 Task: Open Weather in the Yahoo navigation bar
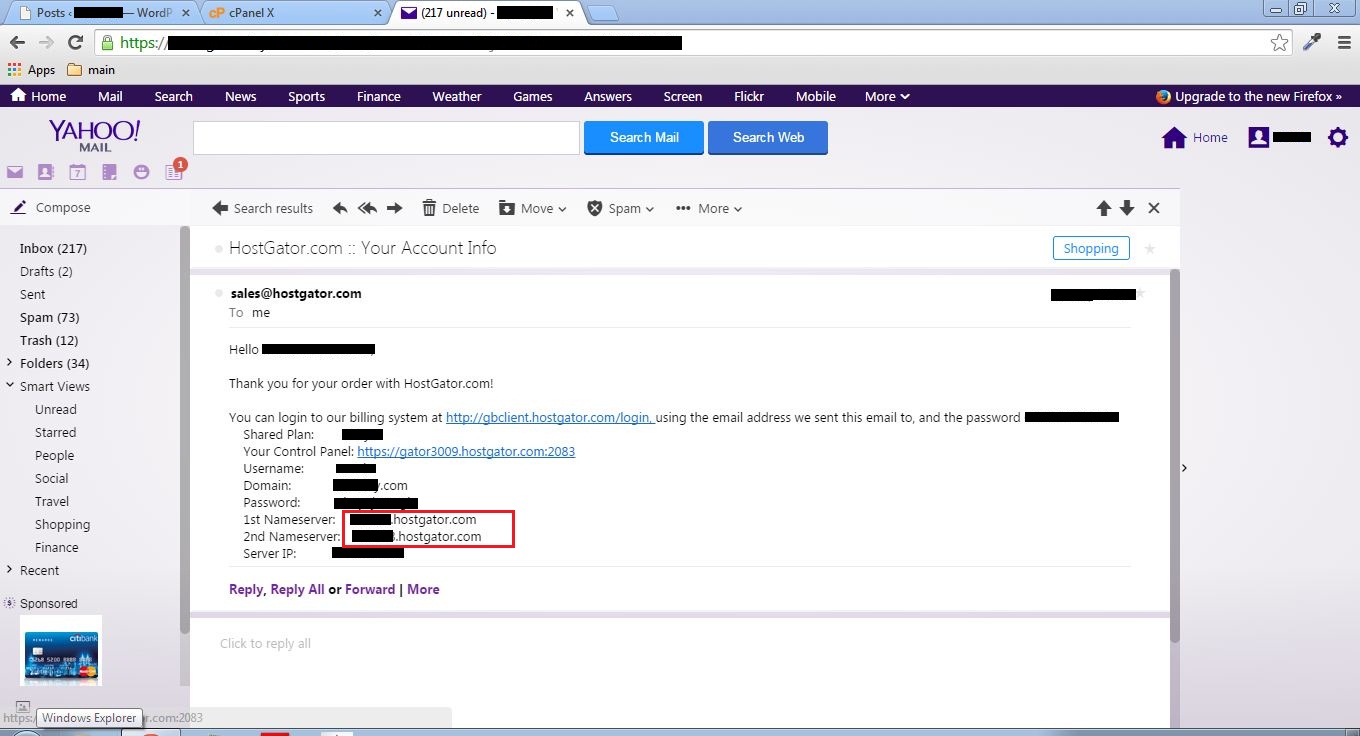457,96
